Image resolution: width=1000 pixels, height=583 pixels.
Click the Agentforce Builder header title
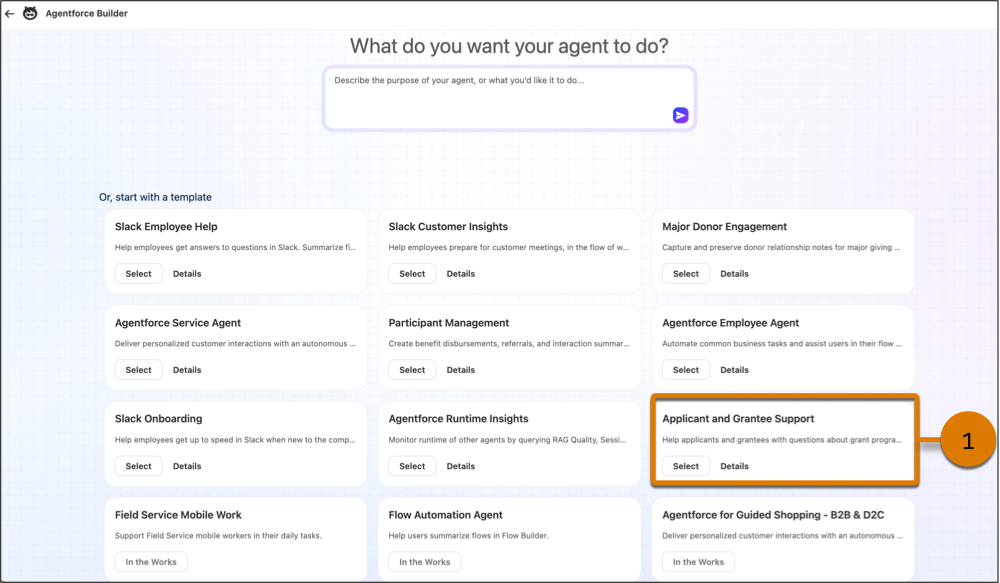coord(86,13)
